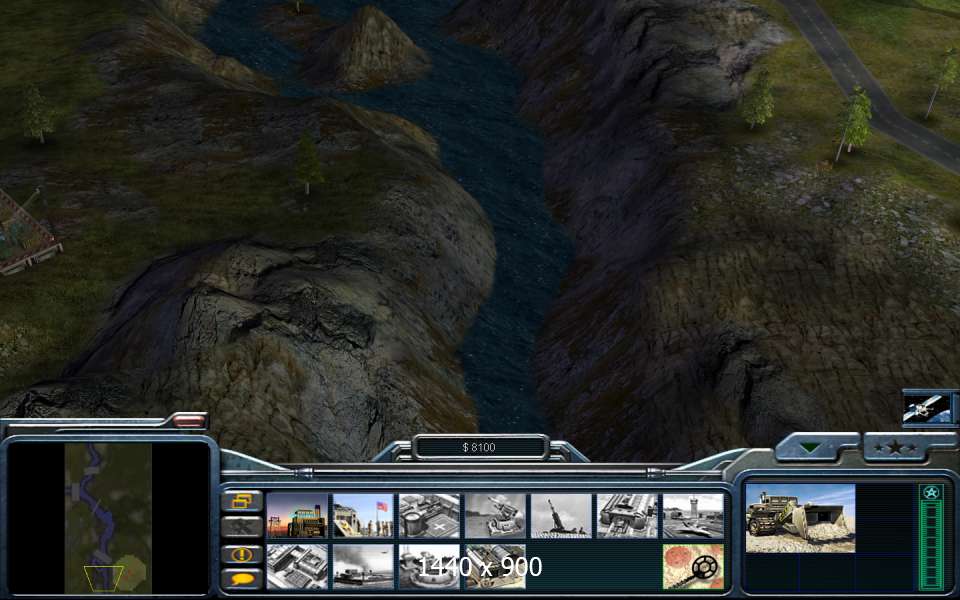Pick the Airfield build icon with control tower

pos(694,516)
